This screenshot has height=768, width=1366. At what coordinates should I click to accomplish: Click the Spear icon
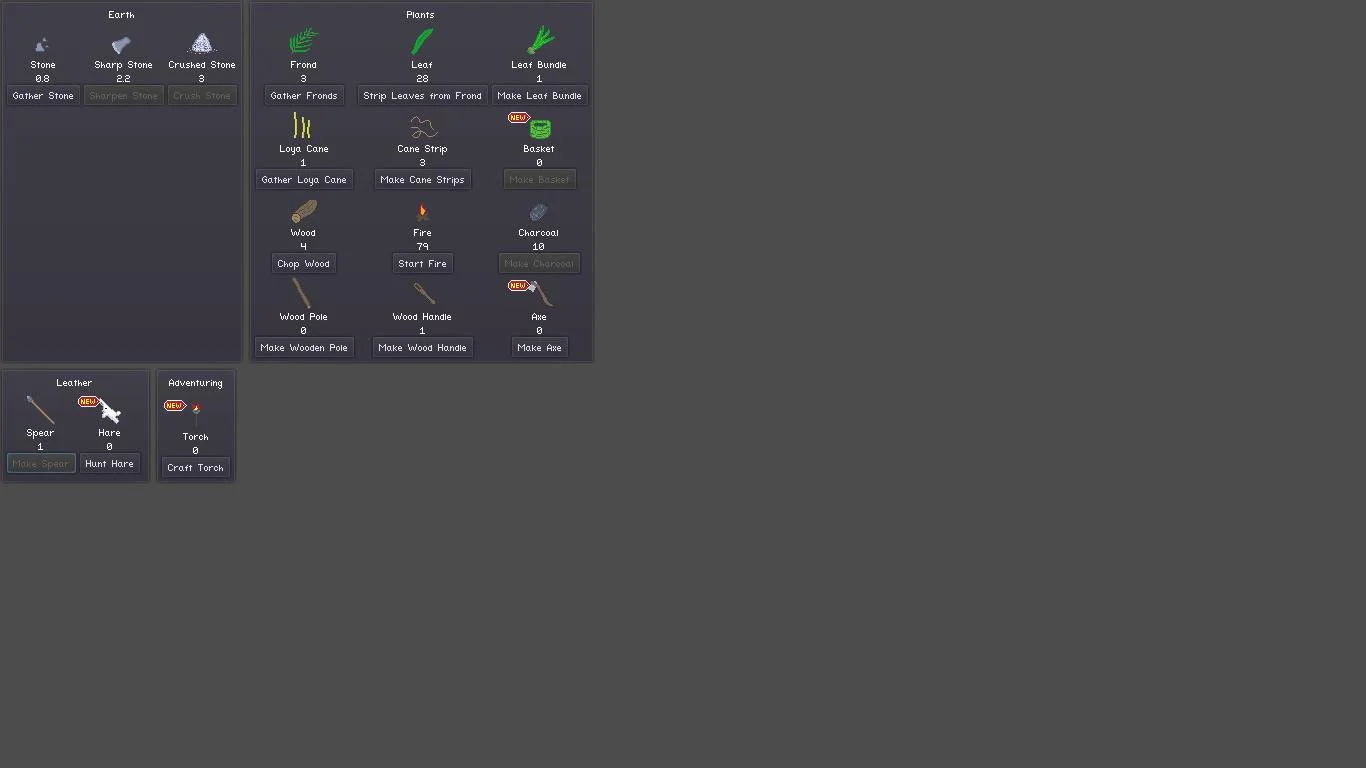(x=40, y=410)
